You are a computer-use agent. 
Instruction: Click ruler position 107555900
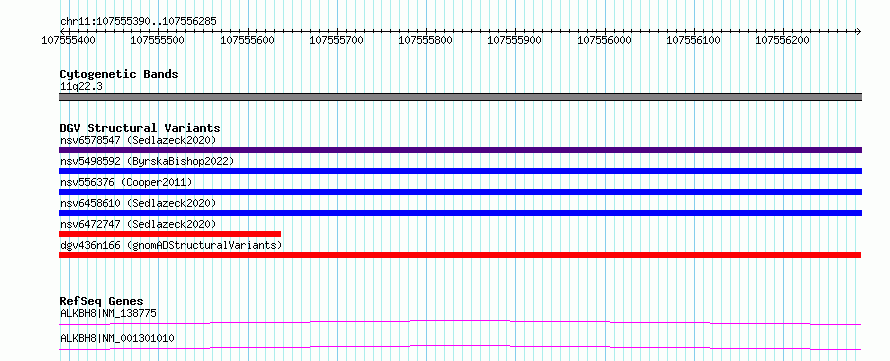point(515,40)
